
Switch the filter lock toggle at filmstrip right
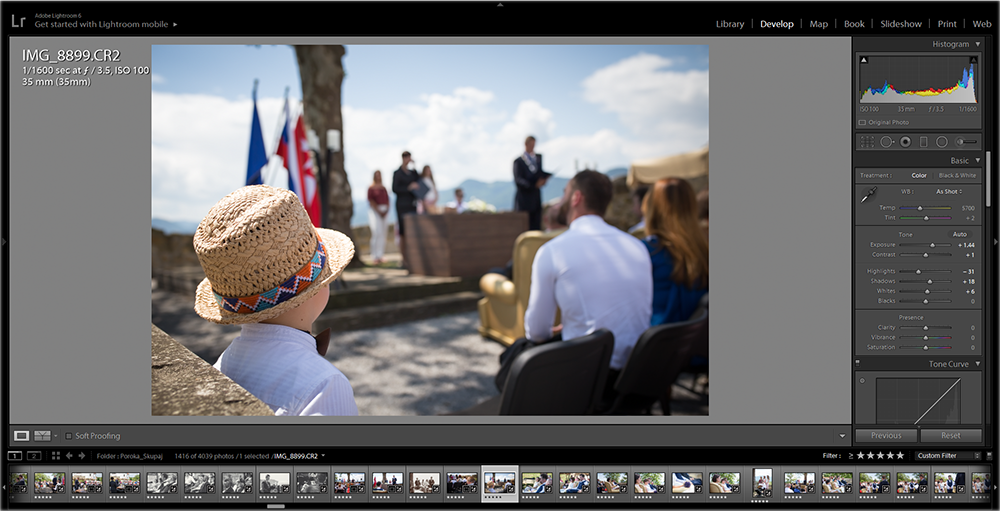[989, 455]
